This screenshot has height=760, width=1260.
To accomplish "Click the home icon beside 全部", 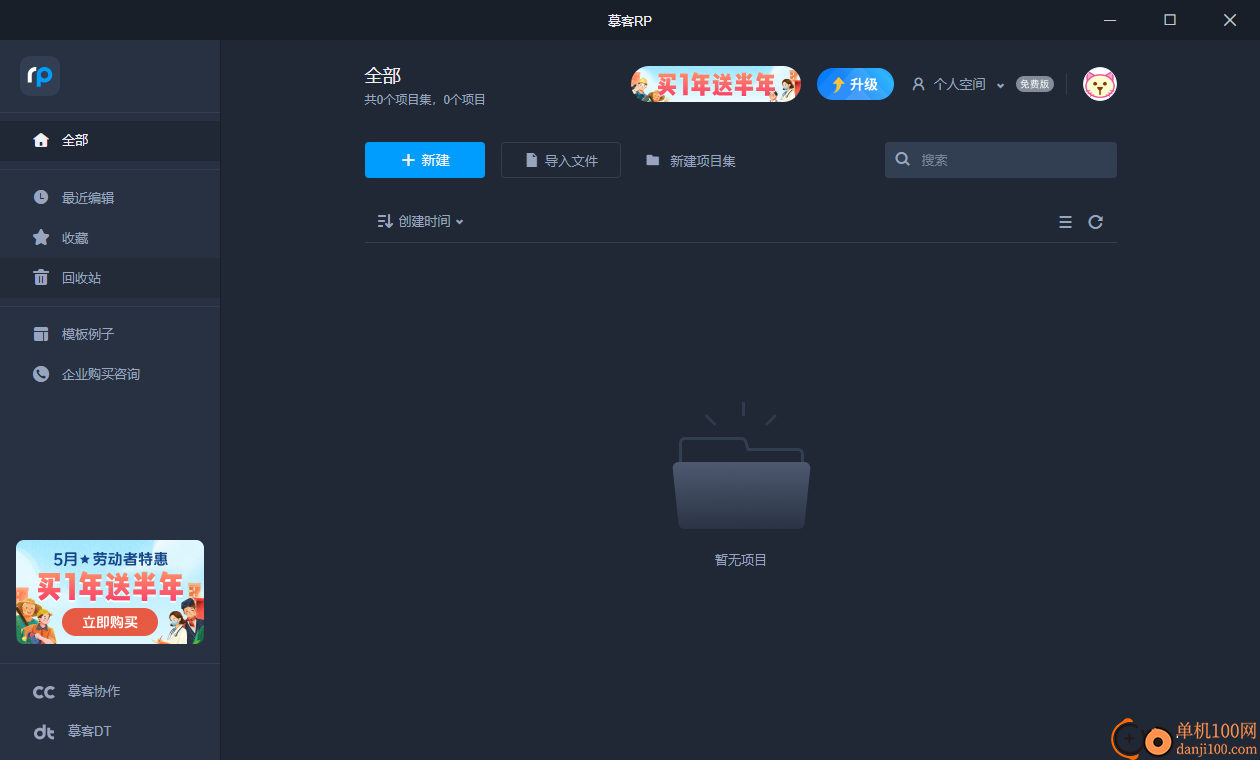I will pos(41,140).
